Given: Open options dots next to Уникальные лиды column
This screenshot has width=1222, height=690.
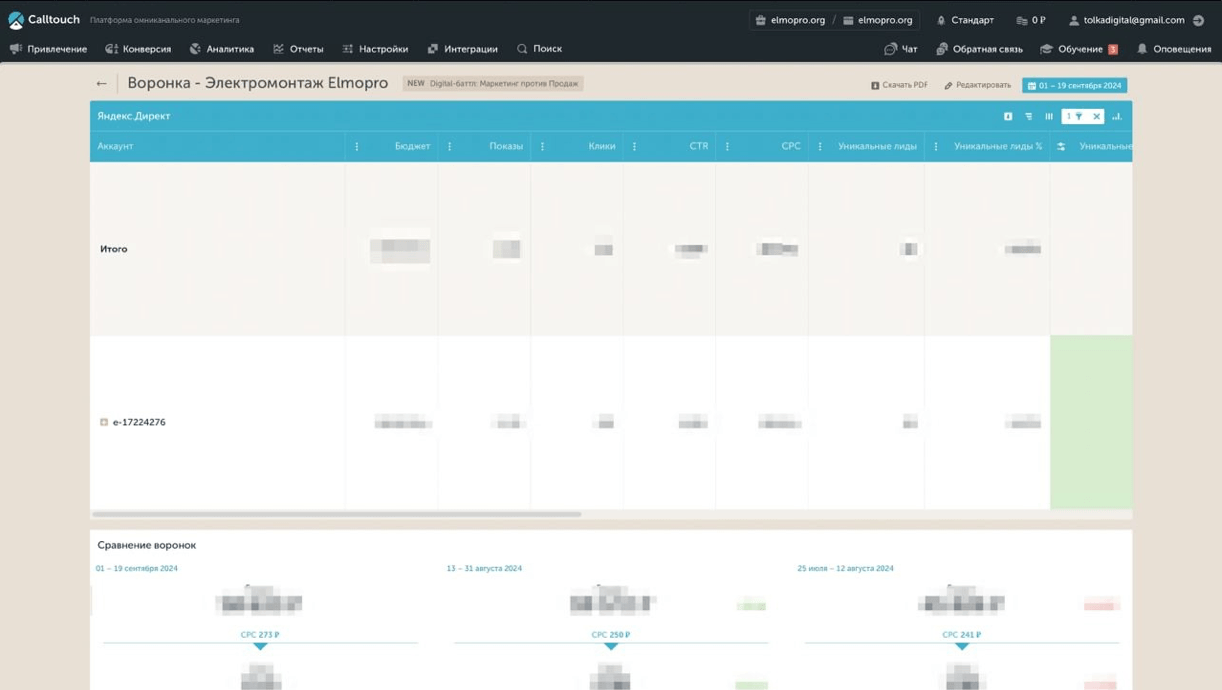Looking at the screenshot, I should 936,147.
